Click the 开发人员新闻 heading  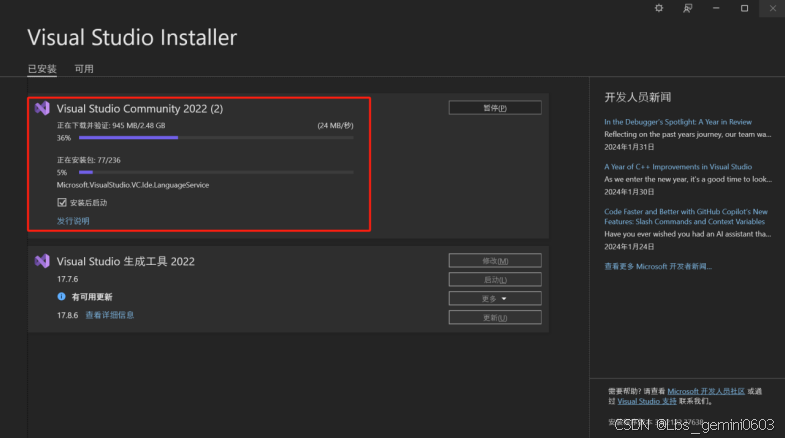638,97
